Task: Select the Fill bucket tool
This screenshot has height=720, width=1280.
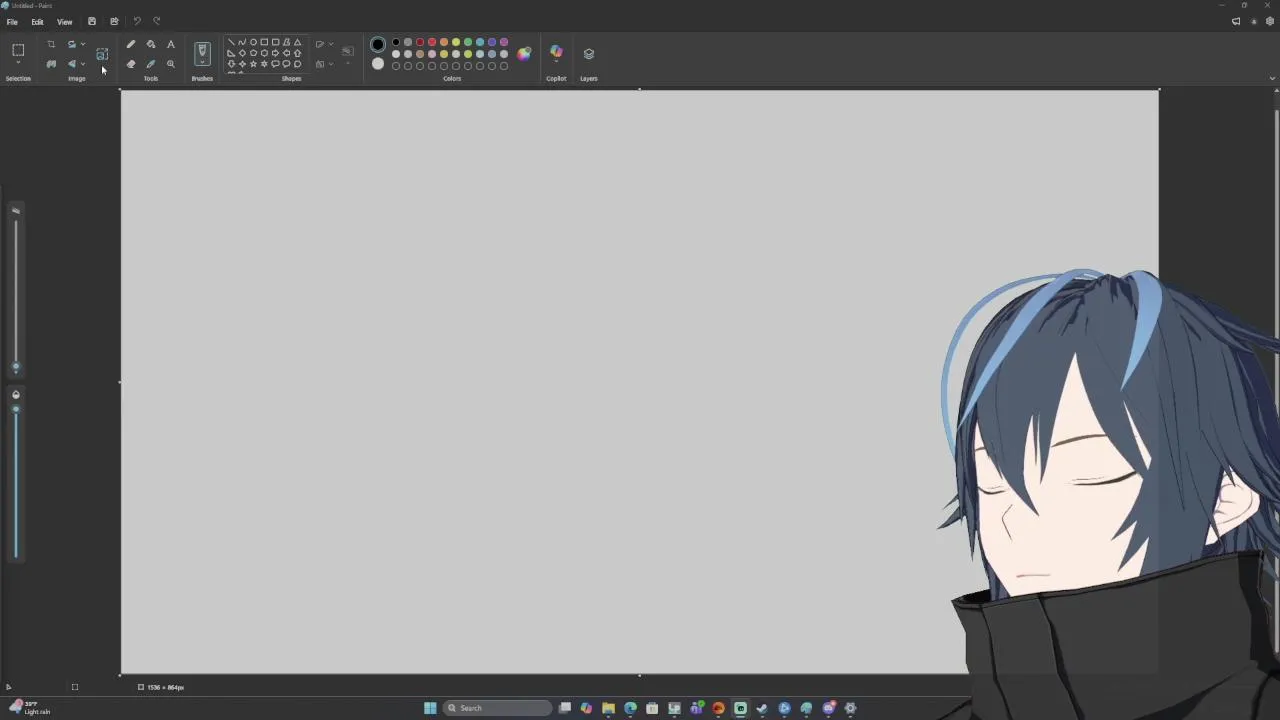Action: pos(151,44)
